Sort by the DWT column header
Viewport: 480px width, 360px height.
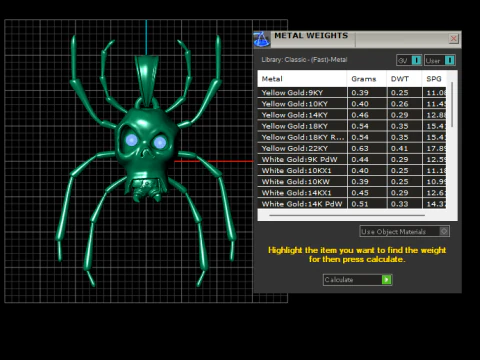point(404,79)
